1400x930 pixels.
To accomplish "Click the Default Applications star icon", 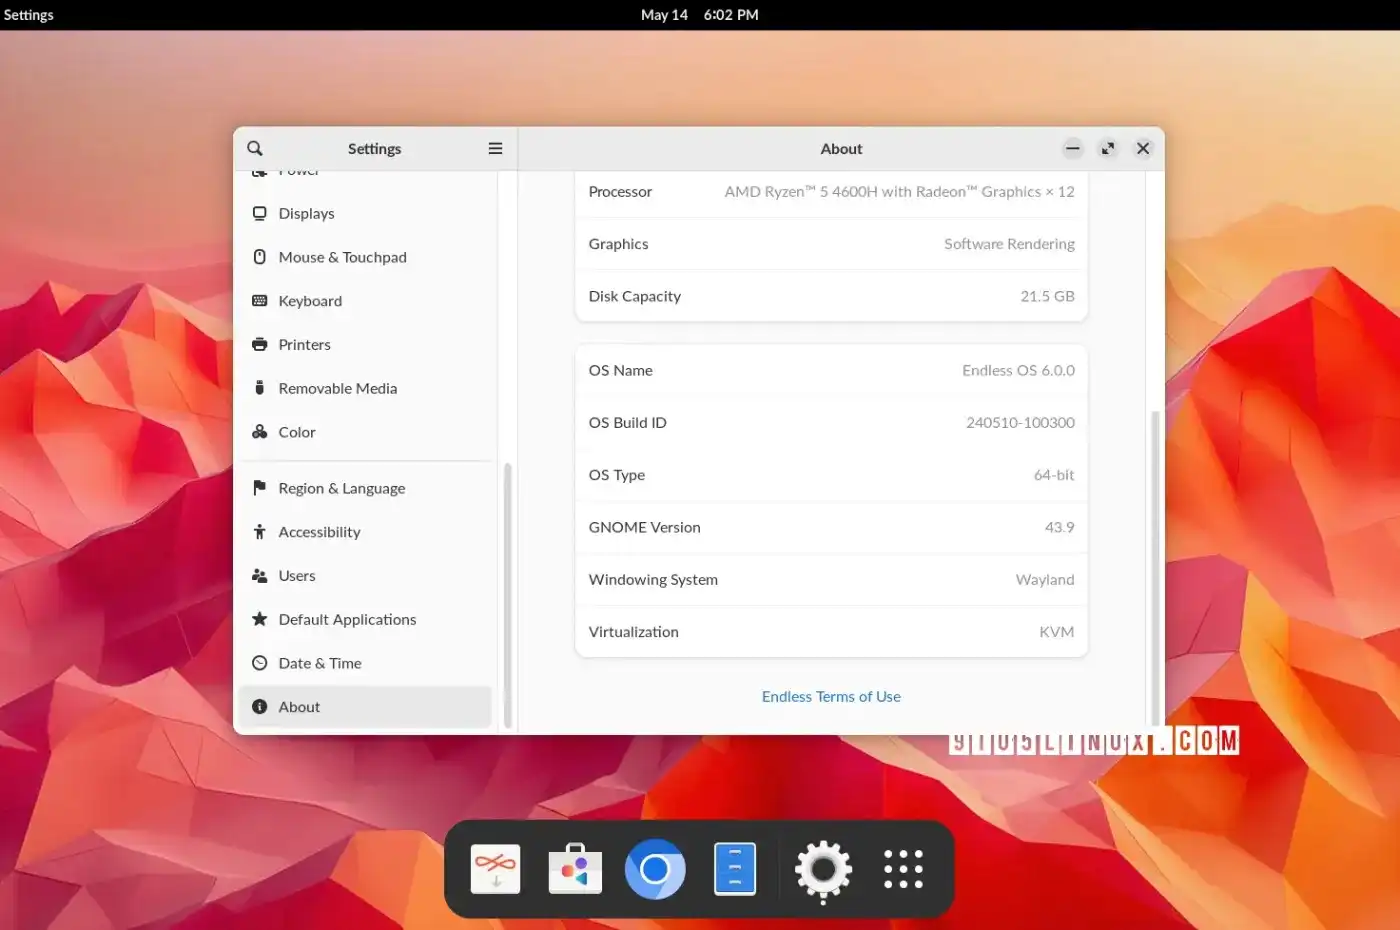I will point(260,619).
